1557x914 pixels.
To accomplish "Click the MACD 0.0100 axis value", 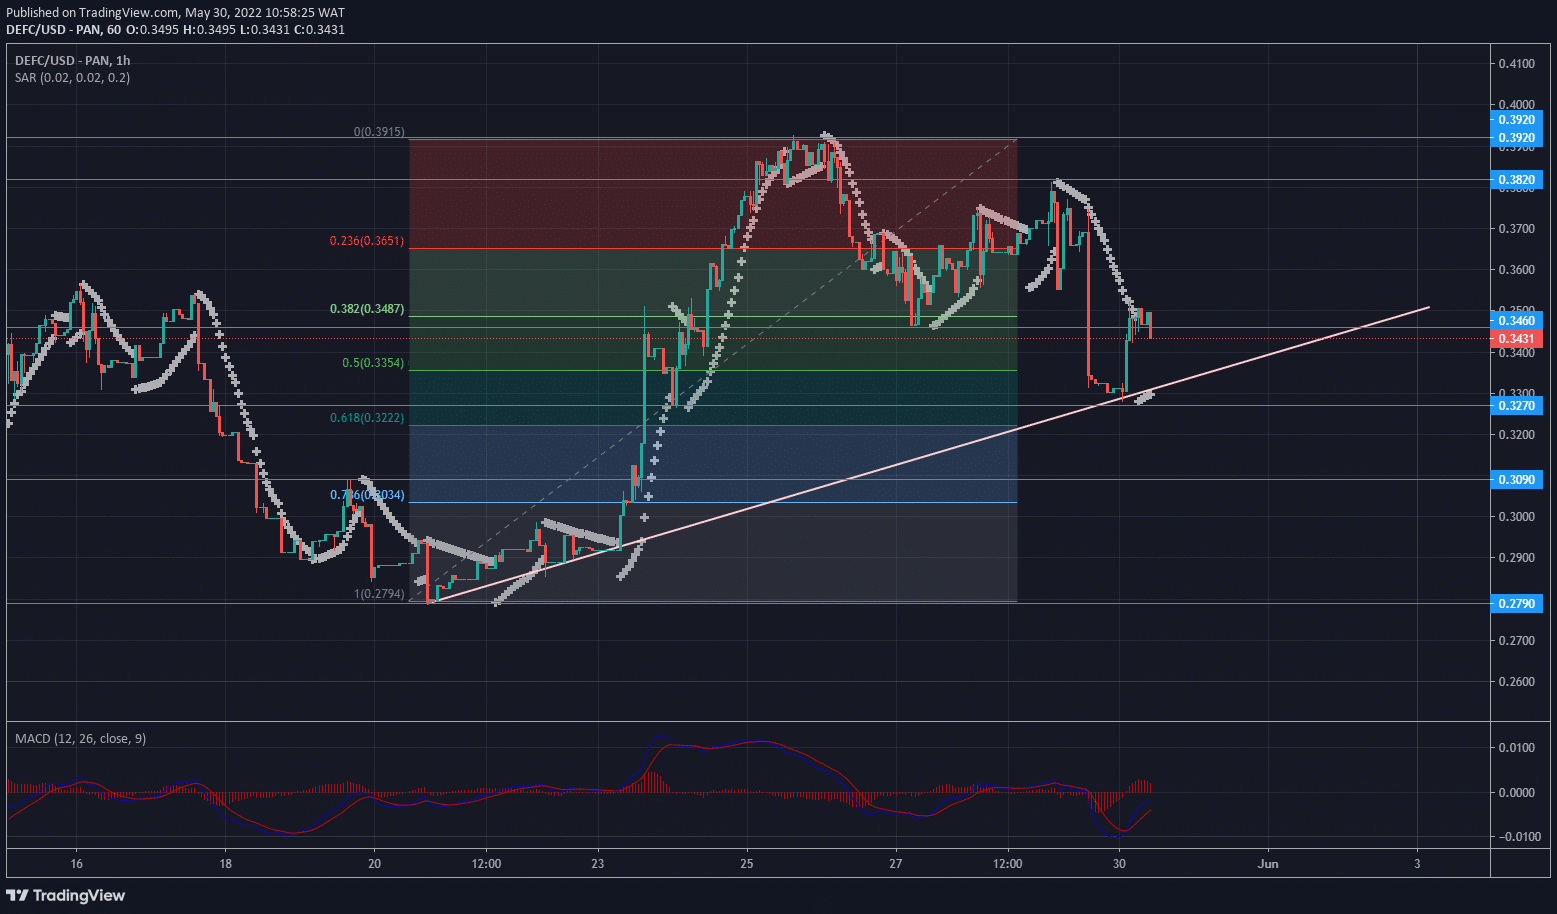I will [1516, 748].
